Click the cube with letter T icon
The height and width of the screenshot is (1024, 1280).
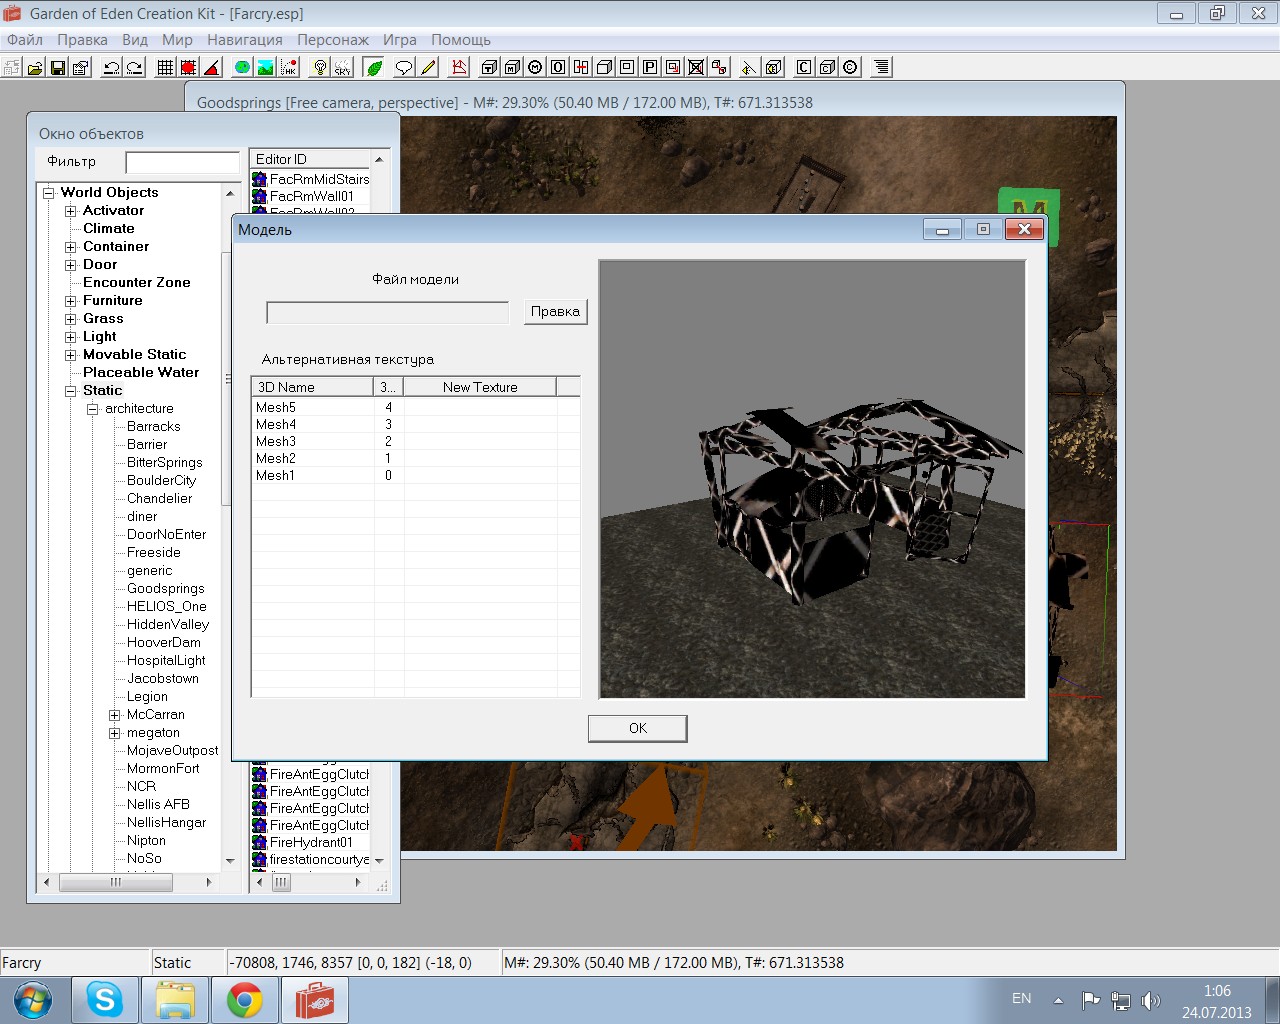489,67
